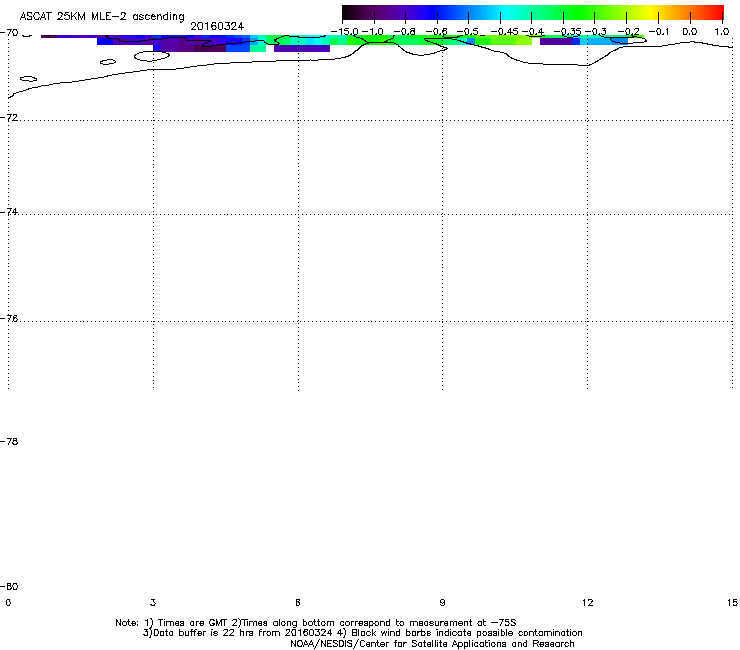Click the title 'ASCAT 25KM MLE-2 ascending'

click(x=102, y=17)
